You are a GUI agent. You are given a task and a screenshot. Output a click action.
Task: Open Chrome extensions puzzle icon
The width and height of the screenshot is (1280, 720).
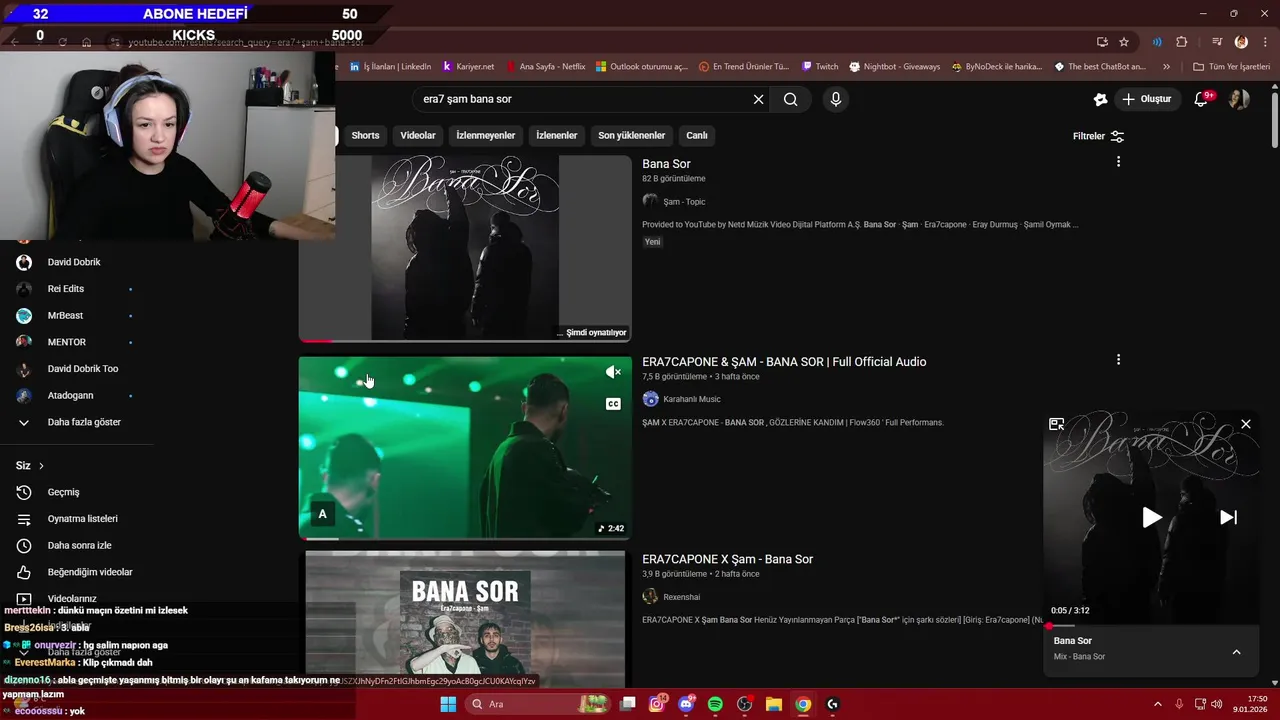pyautogui.click(x=1182, y=42)
